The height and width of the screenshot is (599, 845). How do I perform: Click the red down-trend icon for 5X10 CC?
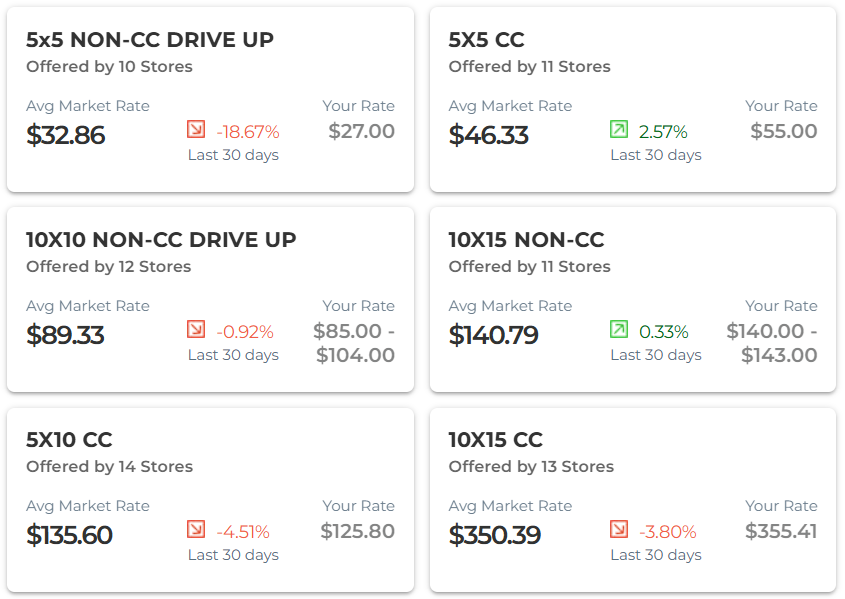point(196,530)
